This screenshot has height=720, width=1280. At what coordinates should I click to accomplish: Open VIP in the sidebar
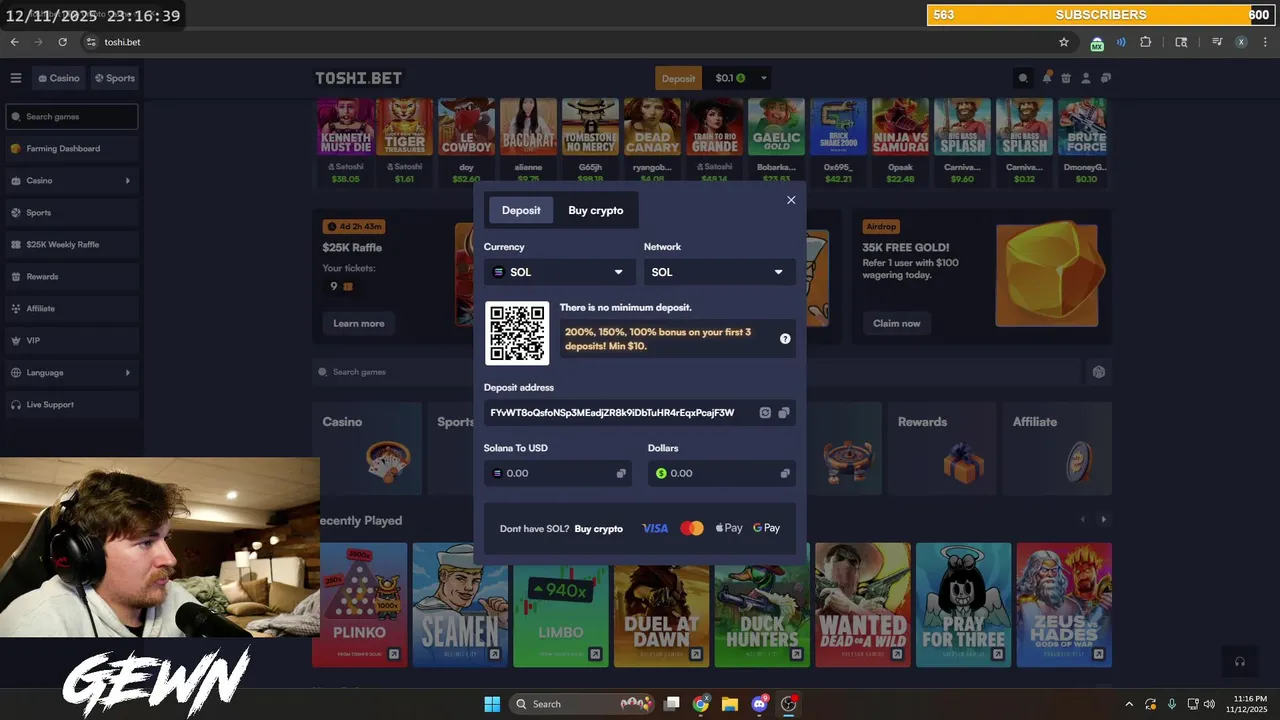(72, 341)
